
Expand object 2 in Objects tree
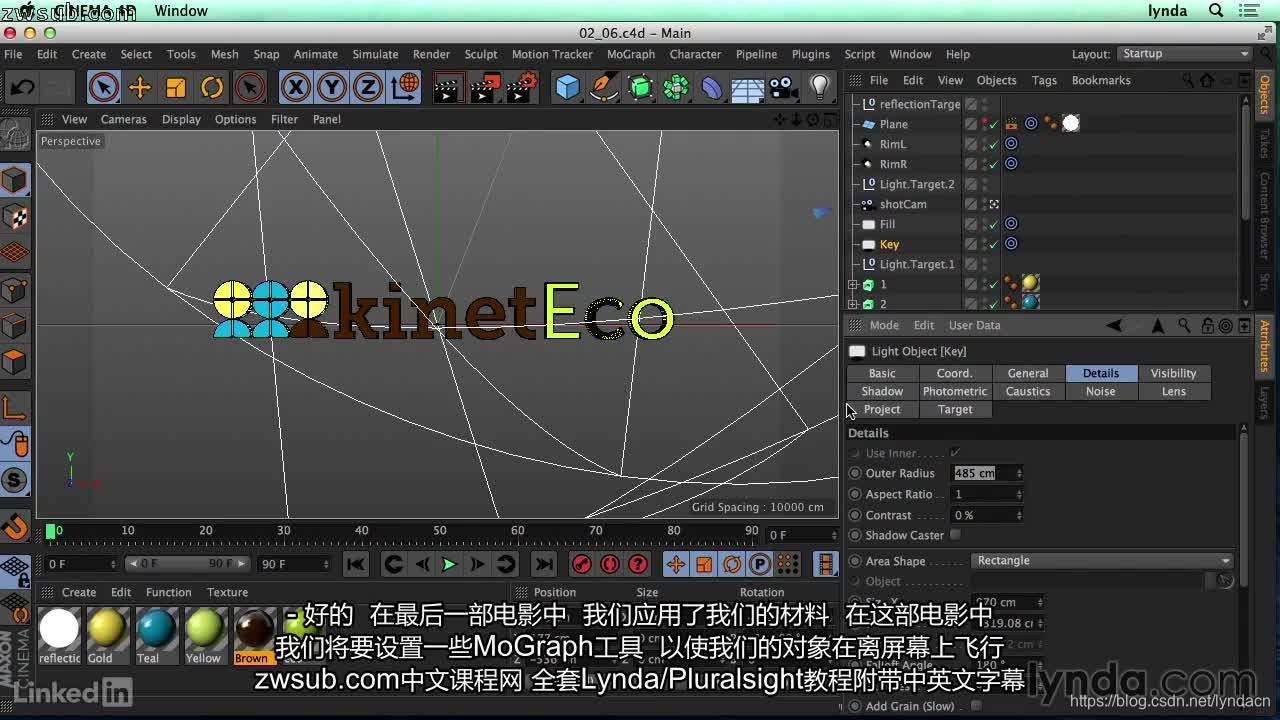[853, 304]
